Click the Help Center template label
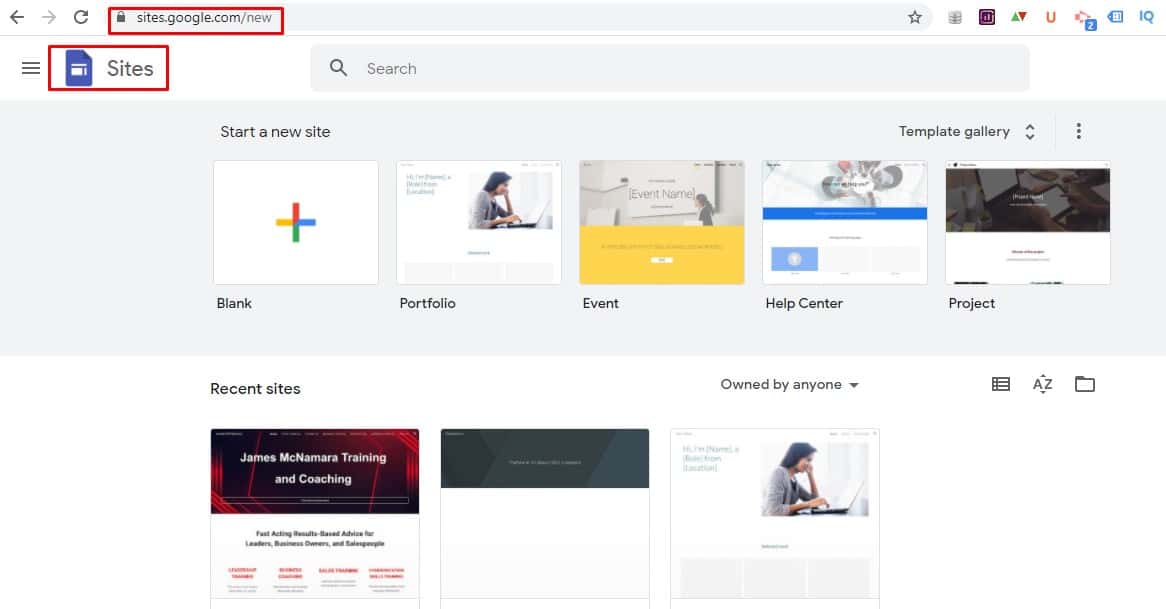 [804, 303]
